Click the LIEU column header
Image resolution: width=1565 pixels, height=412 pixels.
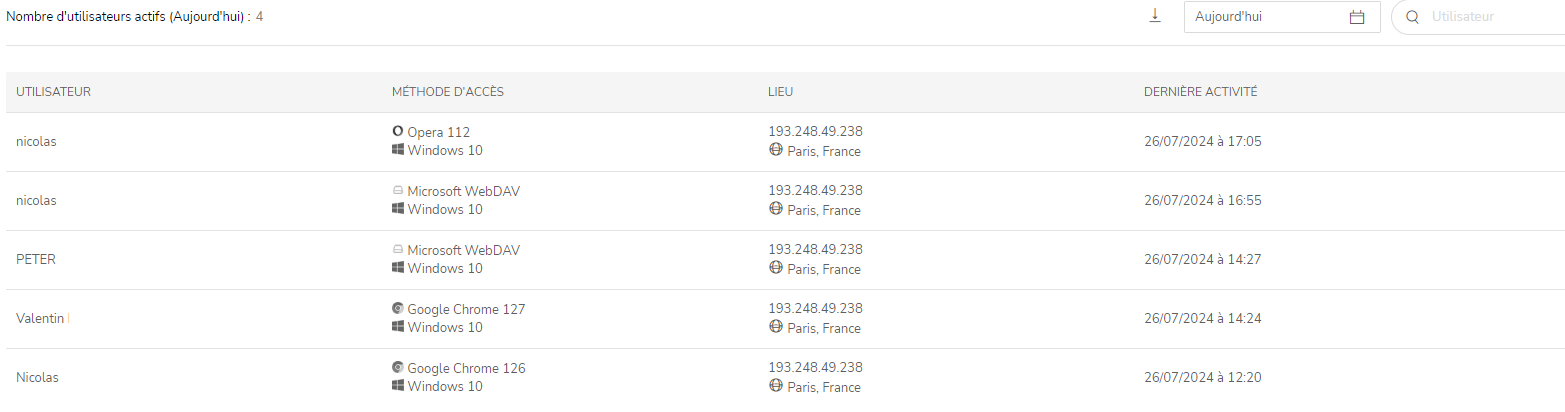point(781,92)
